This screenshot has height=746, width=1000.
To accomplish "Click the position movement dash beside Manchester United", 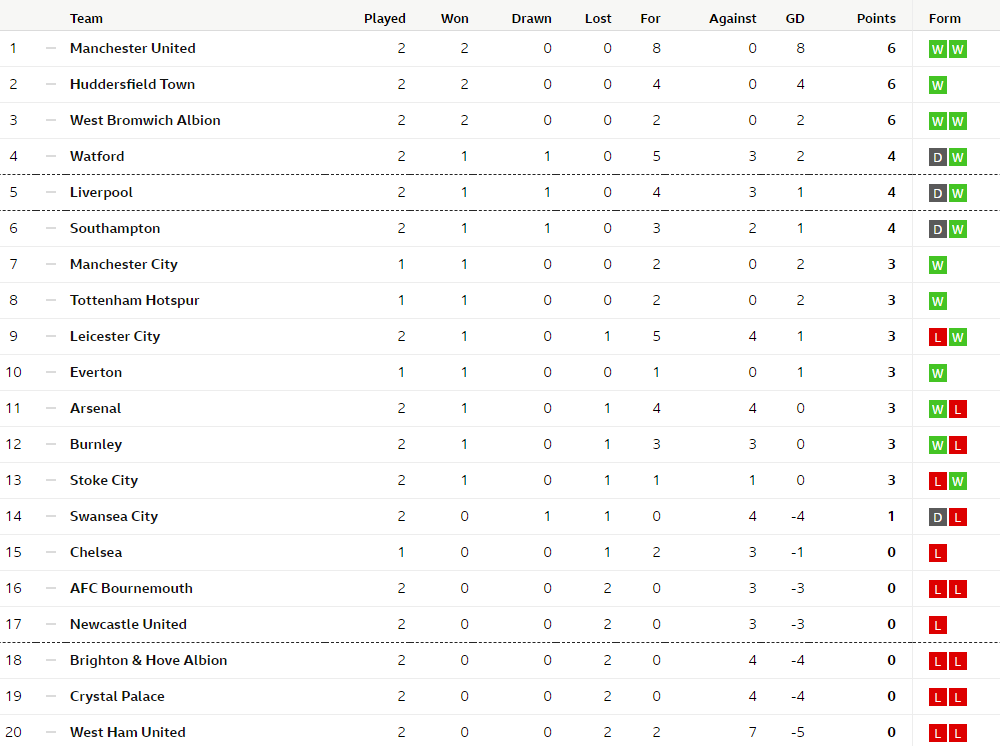I will (51, 48).
